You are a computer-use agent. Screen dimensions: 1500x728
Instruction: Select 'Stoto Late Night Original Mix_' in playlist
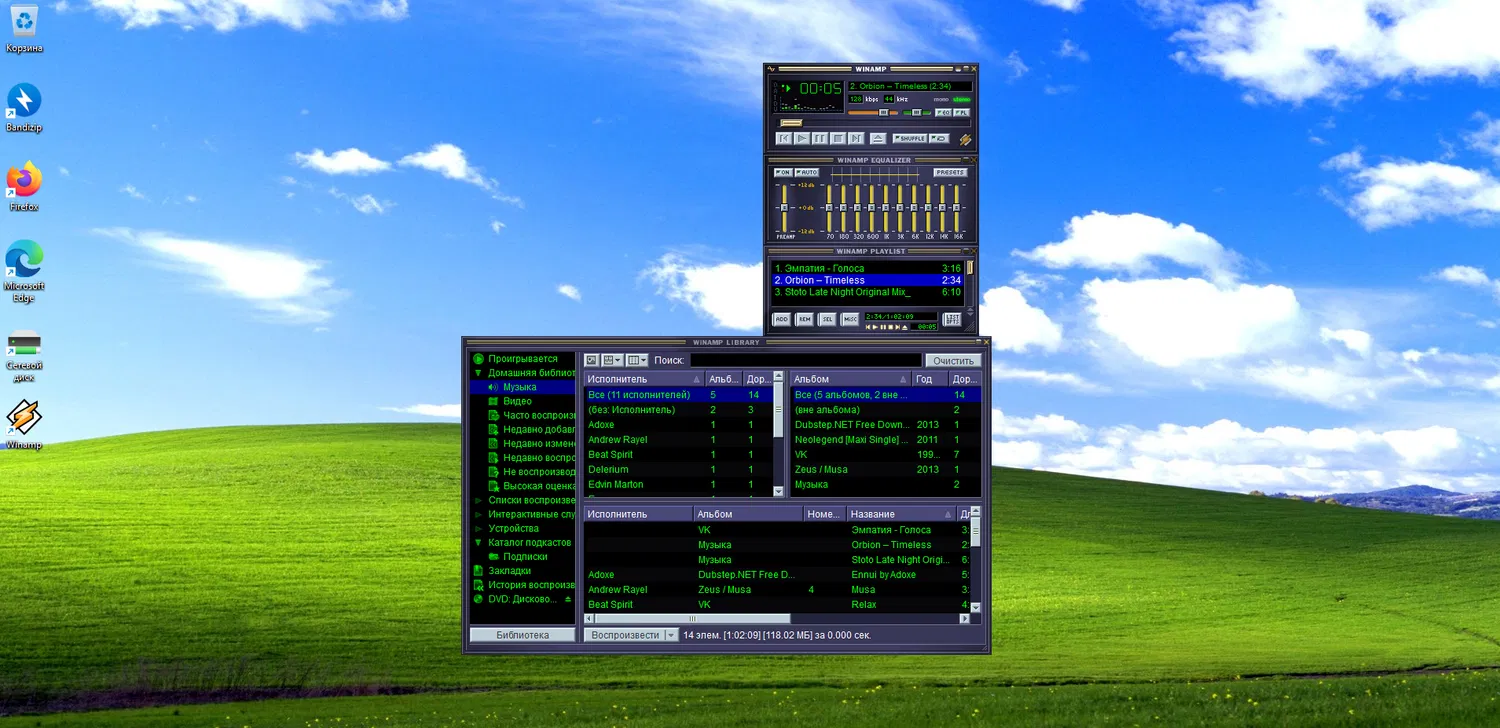click(868, 292)
